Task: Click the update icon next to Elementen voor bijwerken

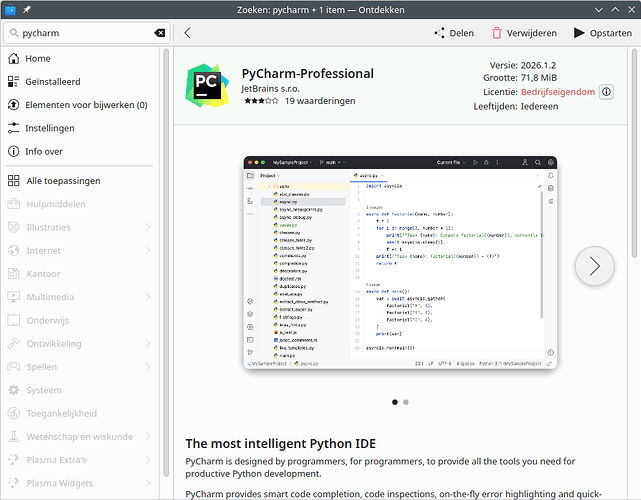Action: point(13,105)
